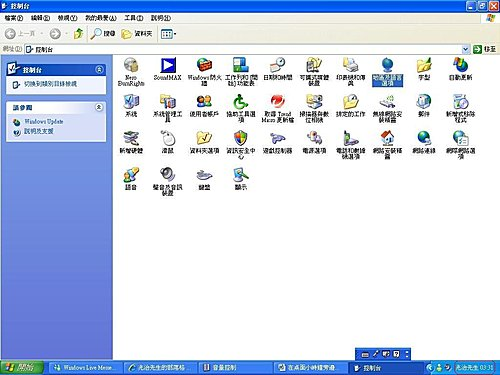The width and height of the screenshot is (500, 375).
Task: Open the 說明(H) Help menu
Action: (x=161, y=18)
